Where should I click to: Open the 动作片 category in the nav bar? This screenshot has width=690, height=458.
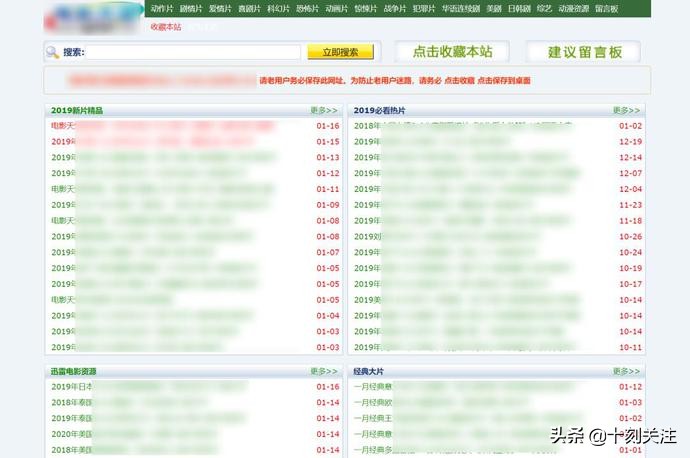click(161, 8)
